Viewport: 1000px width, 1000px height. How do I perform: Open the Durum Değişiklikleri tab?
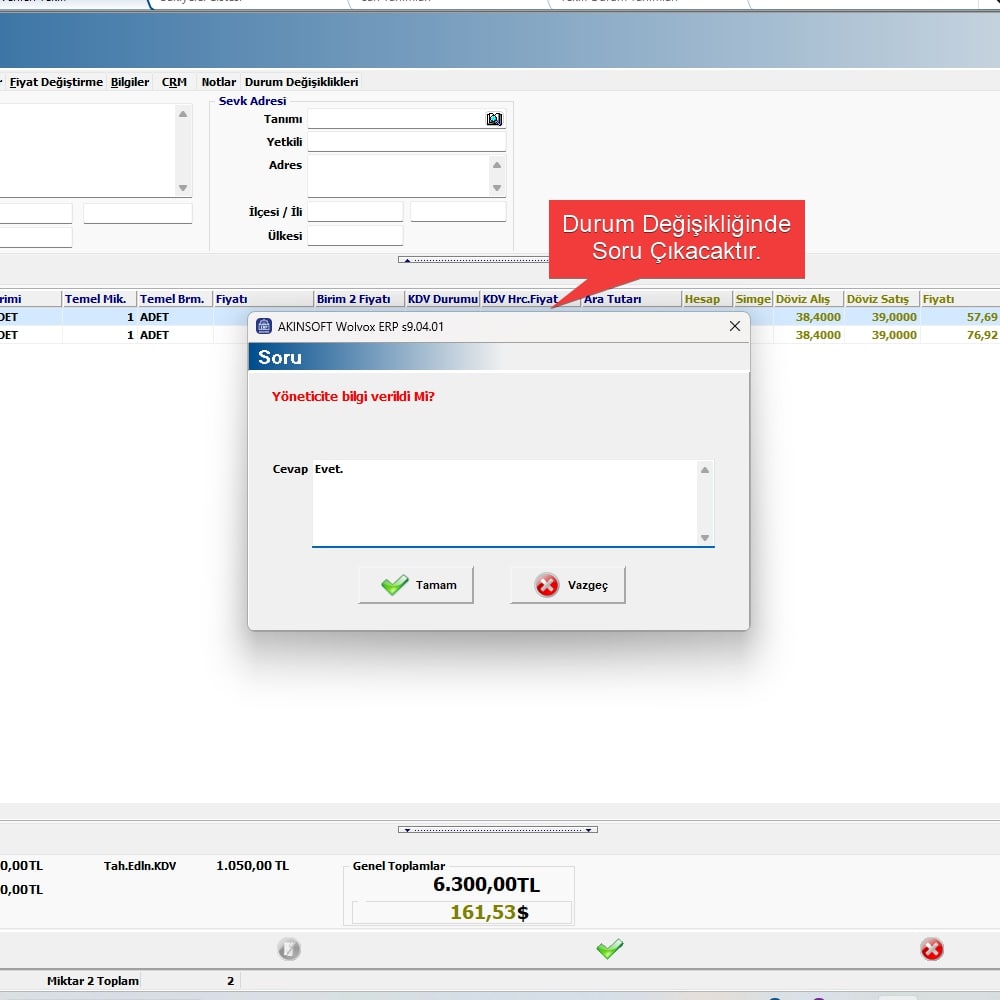301,82
